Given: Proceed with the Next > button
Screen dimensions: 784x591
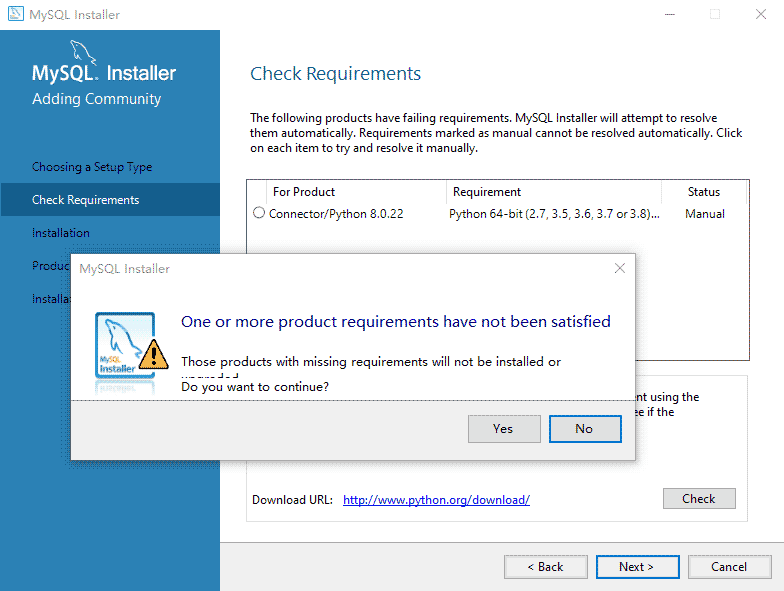Looking at the screenshot, I should pos(638,566).
